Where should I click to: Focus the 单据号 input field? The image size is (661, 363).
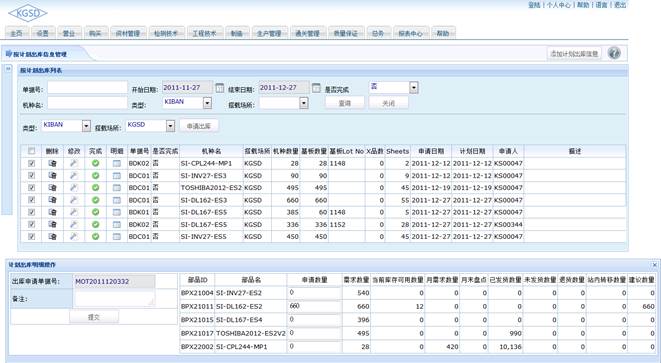point(87,88)
